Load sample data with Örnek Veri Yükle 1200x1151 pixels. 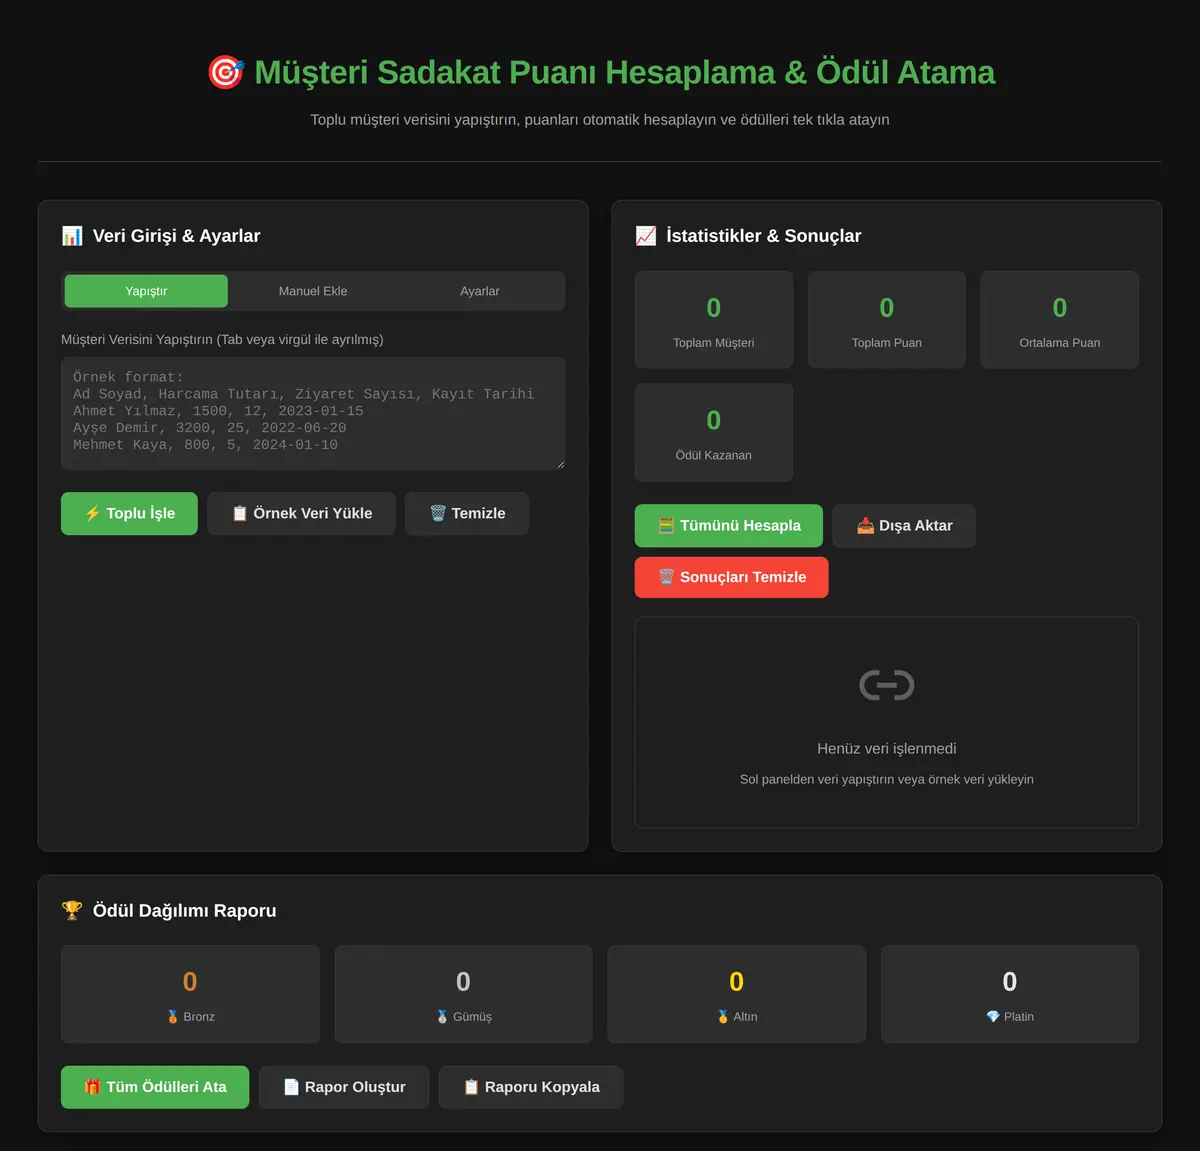(x=301, y=513)
